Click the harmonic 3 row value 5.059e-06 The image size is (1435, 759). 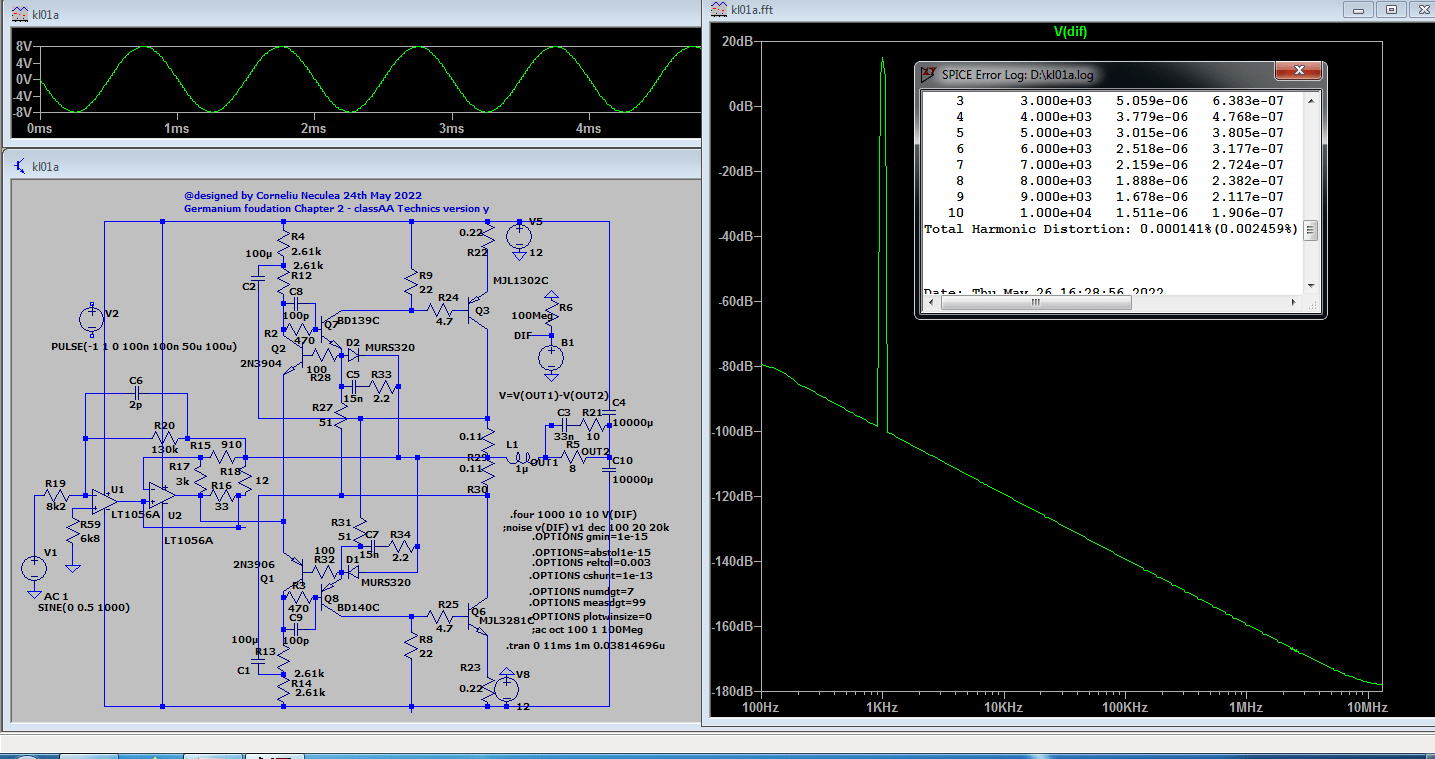(x=1152, y=101)
